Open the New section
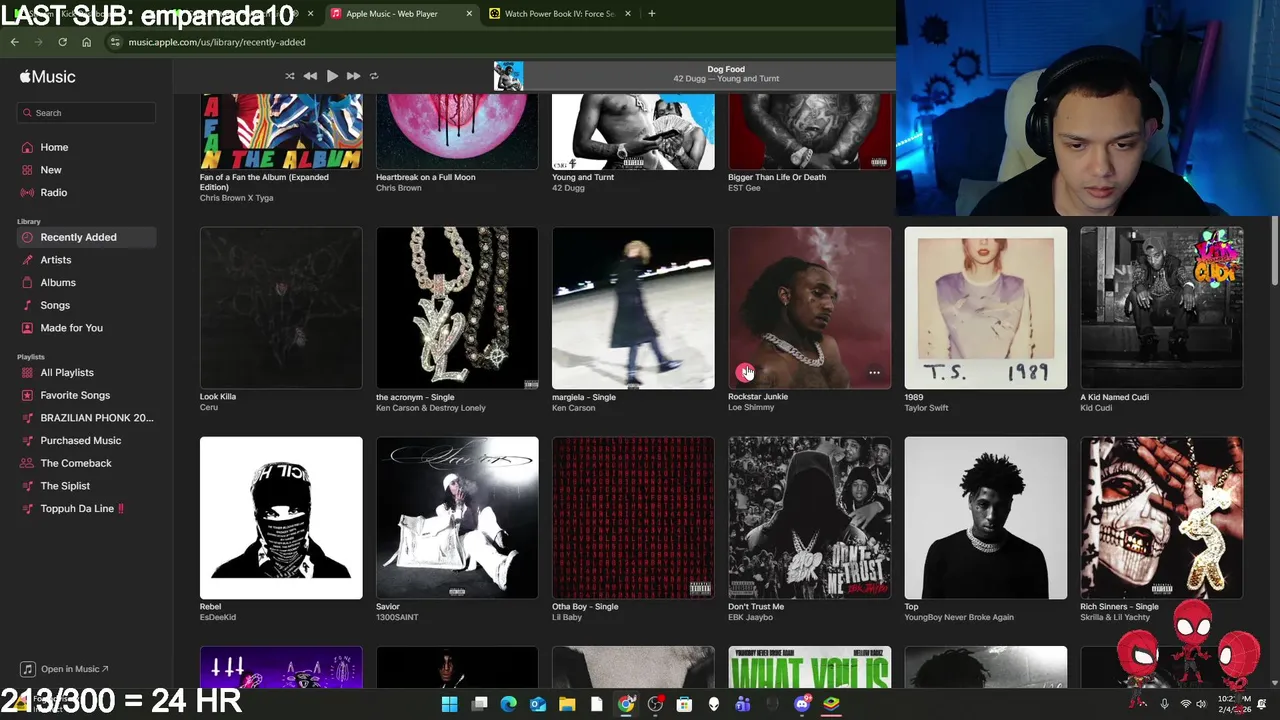Viewport: 1280px width, 720px height. pyautogui.click(x=51, y=170)
